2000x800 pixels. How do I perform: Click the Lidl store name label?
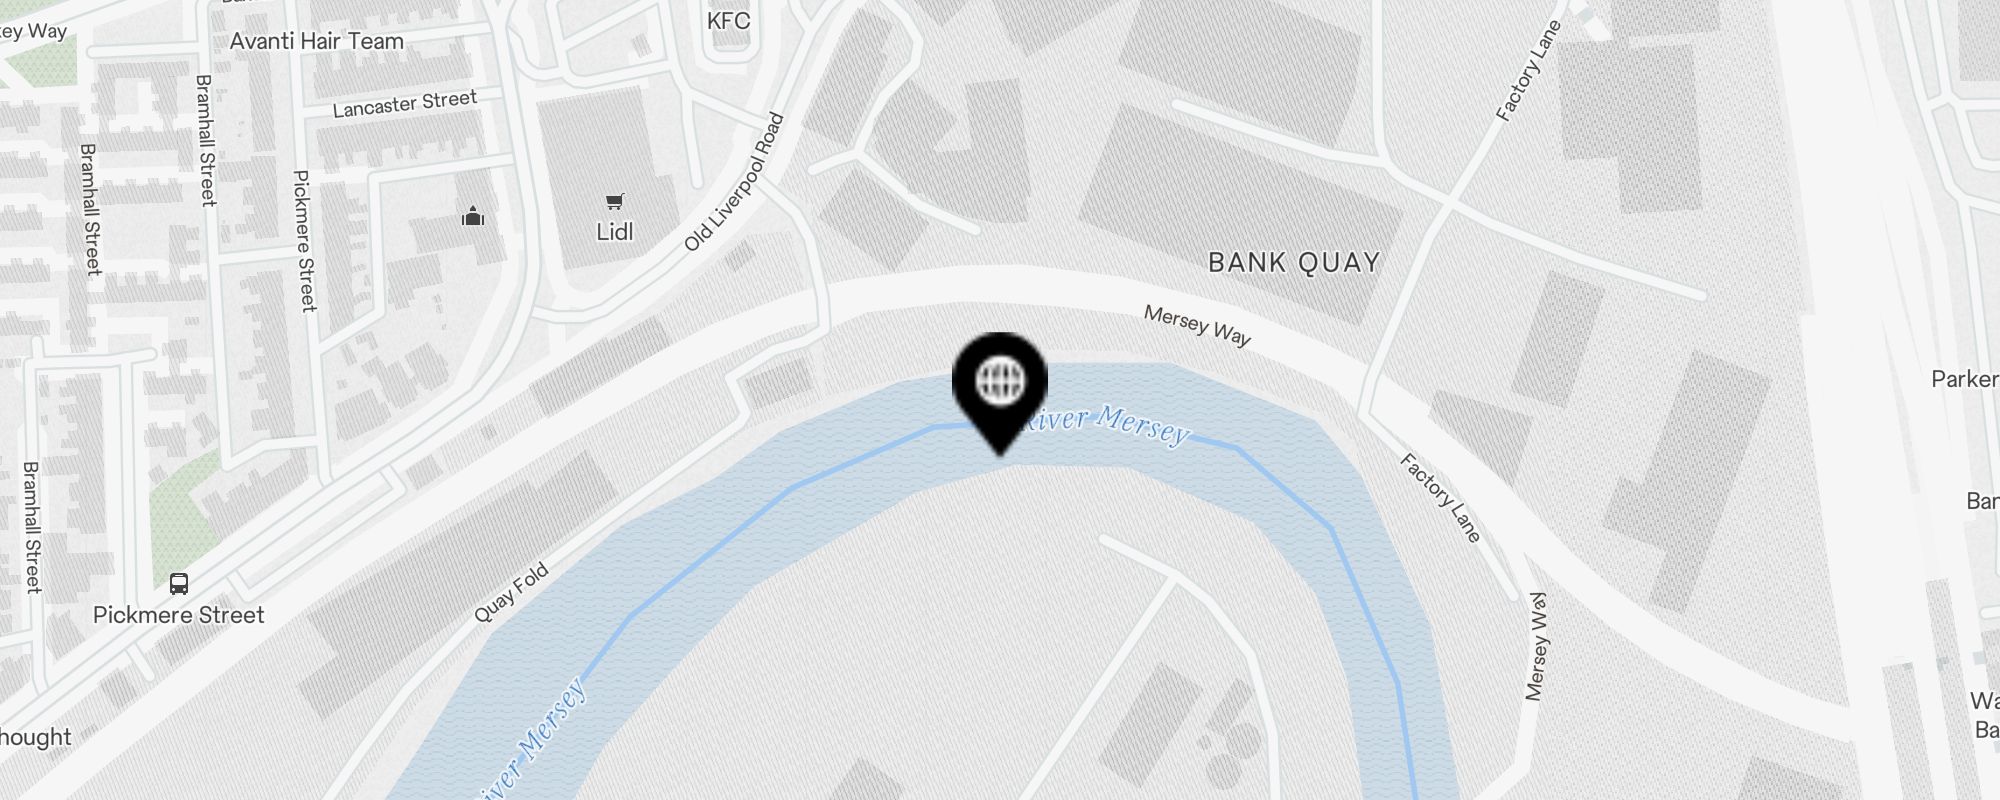pos(615,232)
